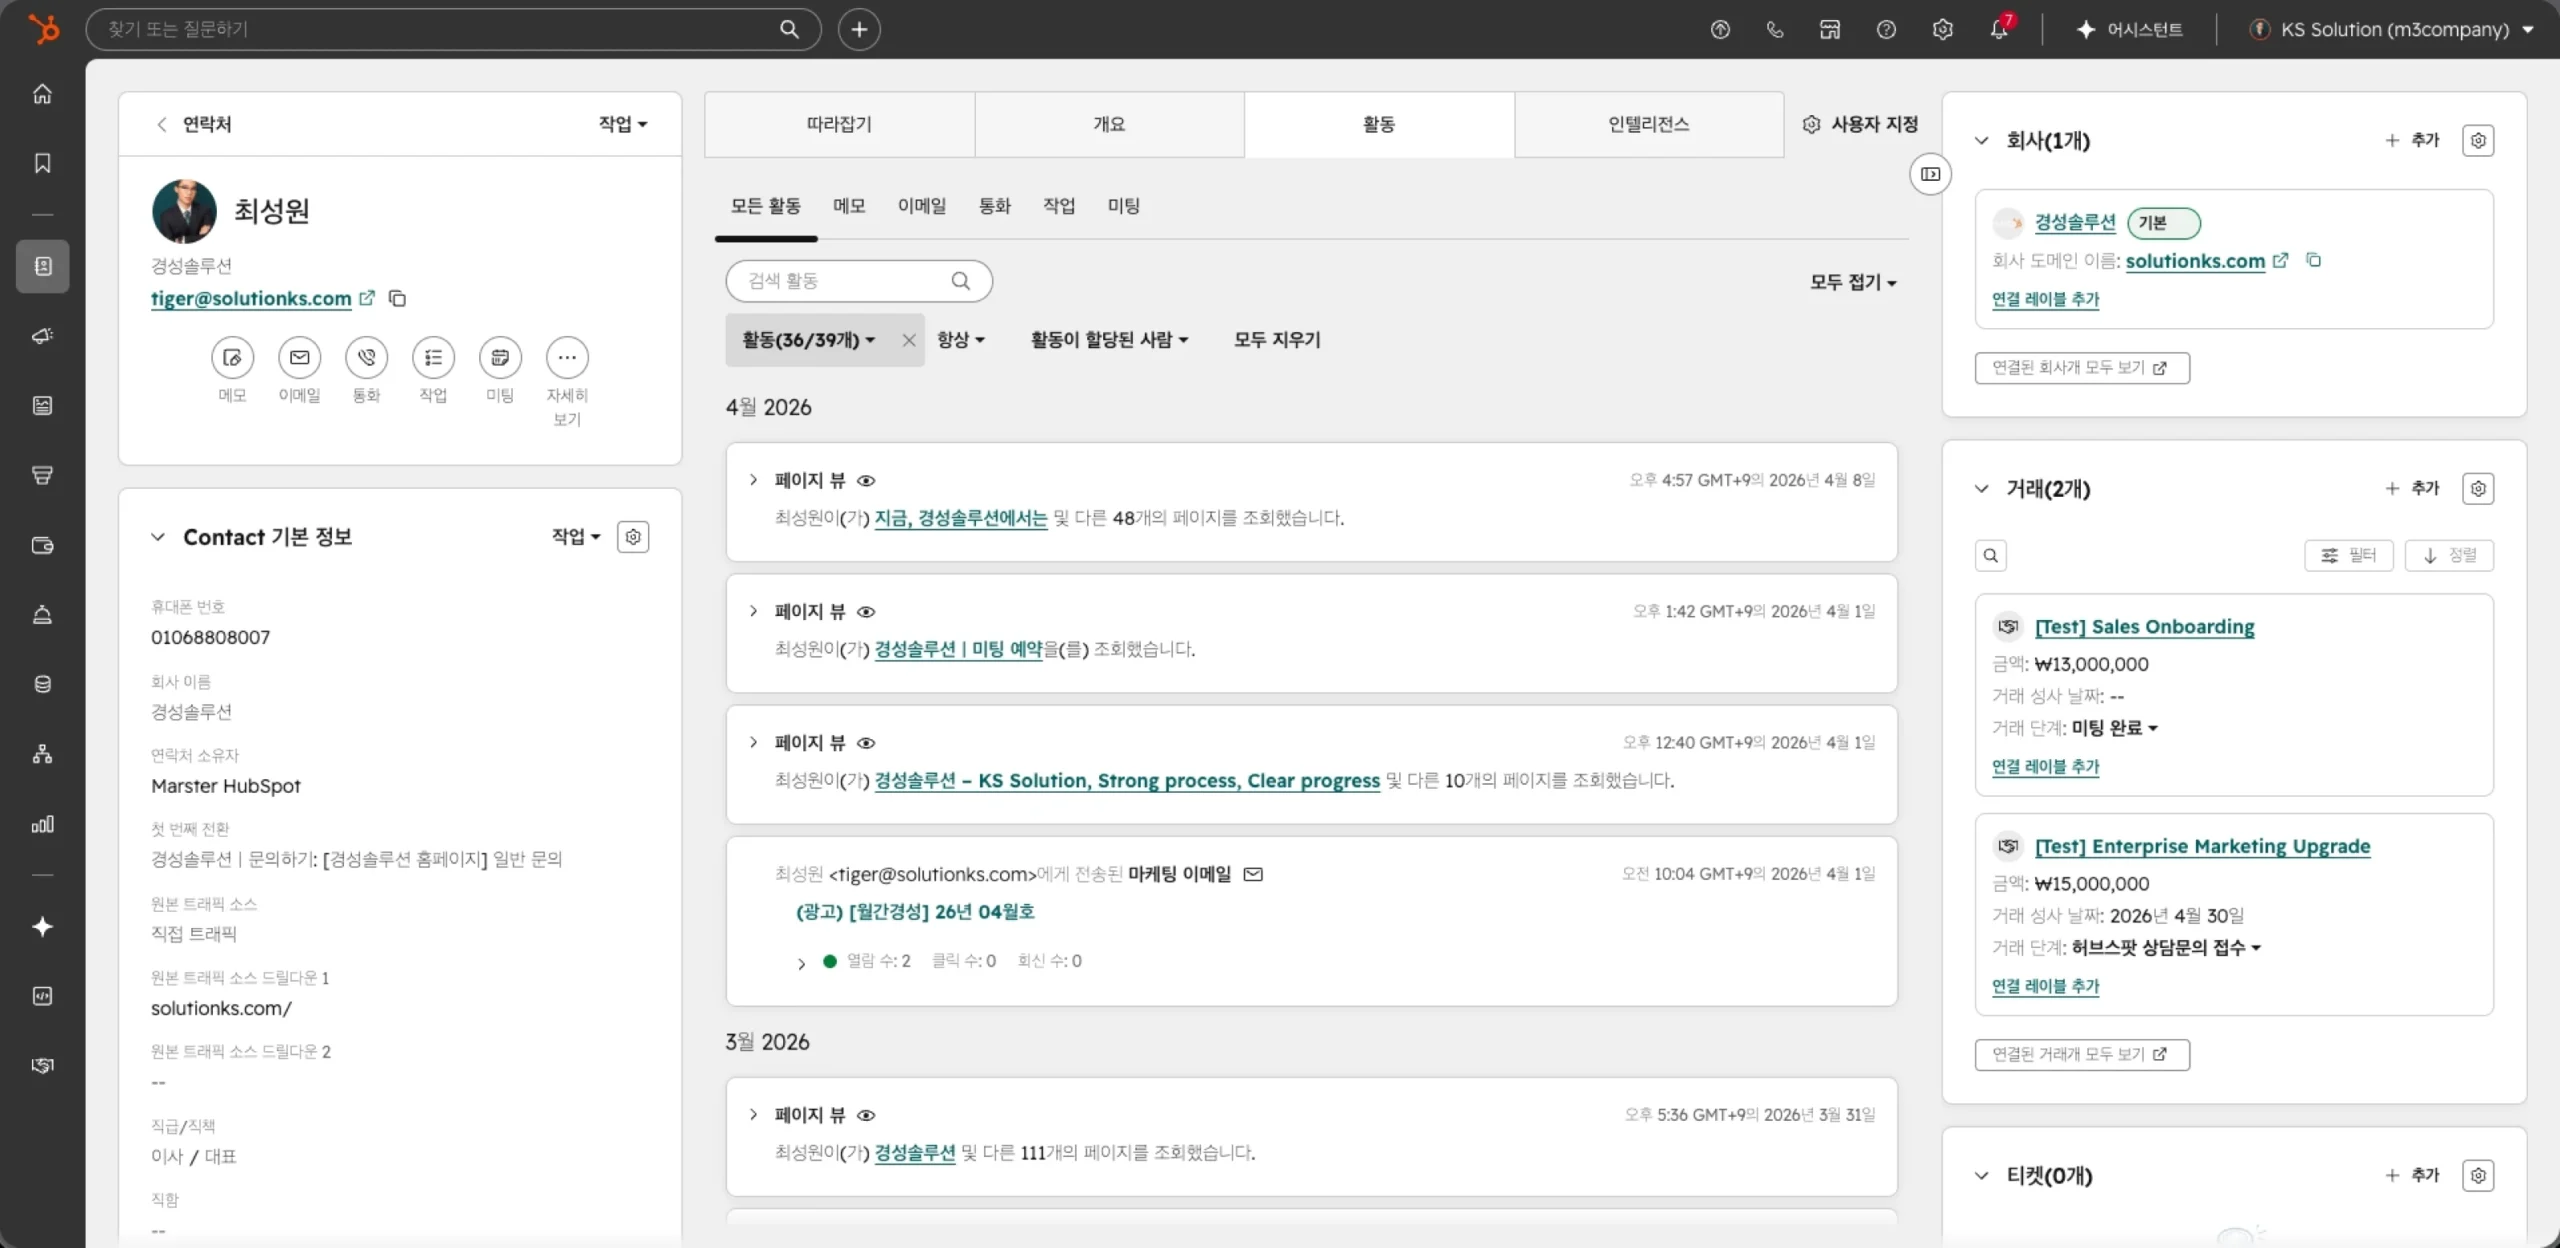The image size is (2560, 1248).
Task: Open the 항상 date range dropdown
Action: [961, 340]
